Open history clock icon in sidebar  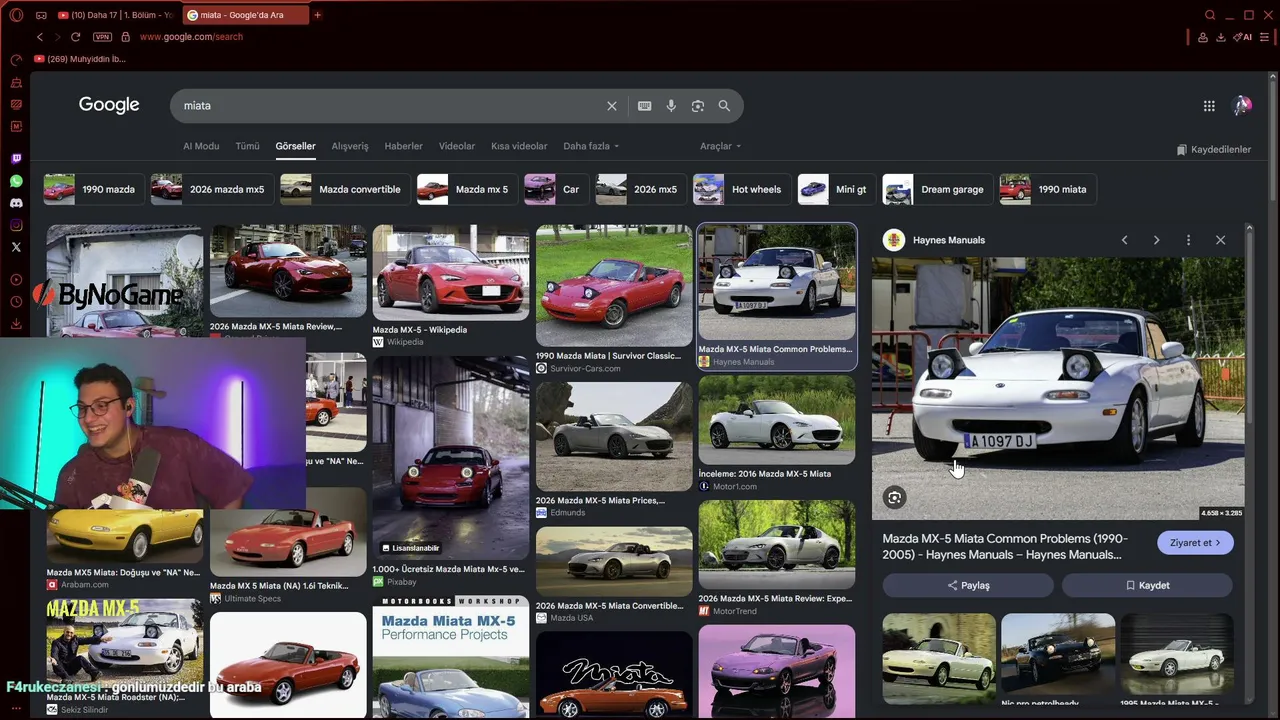tap(16, 302)
